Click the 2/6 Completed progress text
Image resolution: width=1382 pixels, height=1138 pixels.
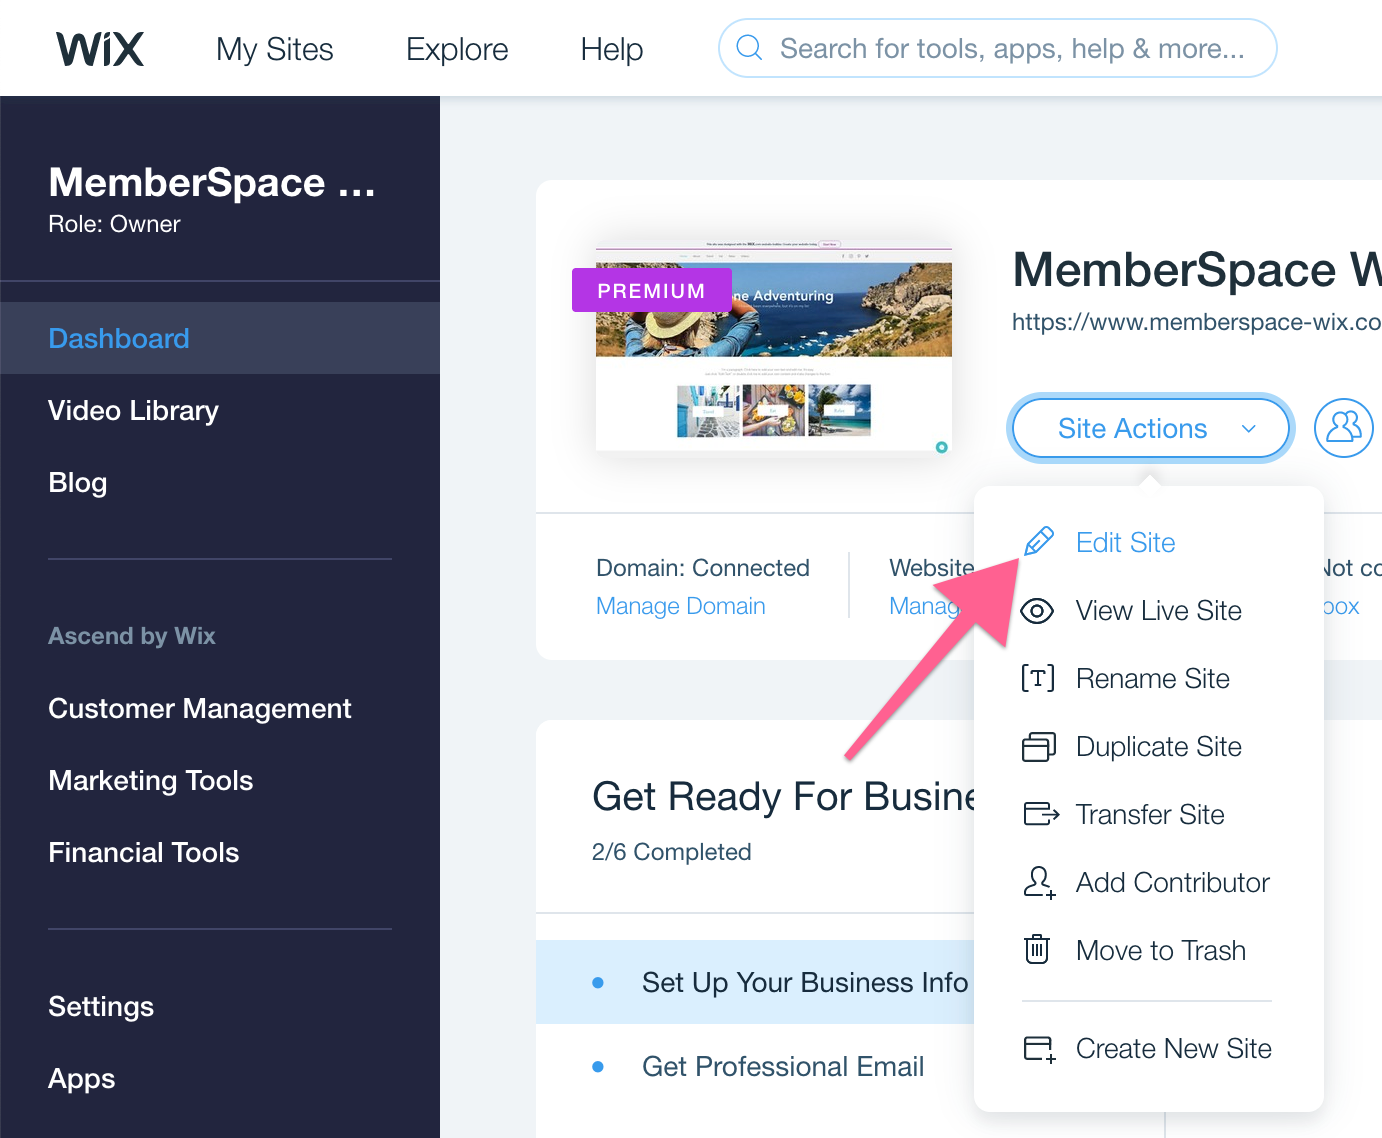pyautogui.click(x=671, y=852)
